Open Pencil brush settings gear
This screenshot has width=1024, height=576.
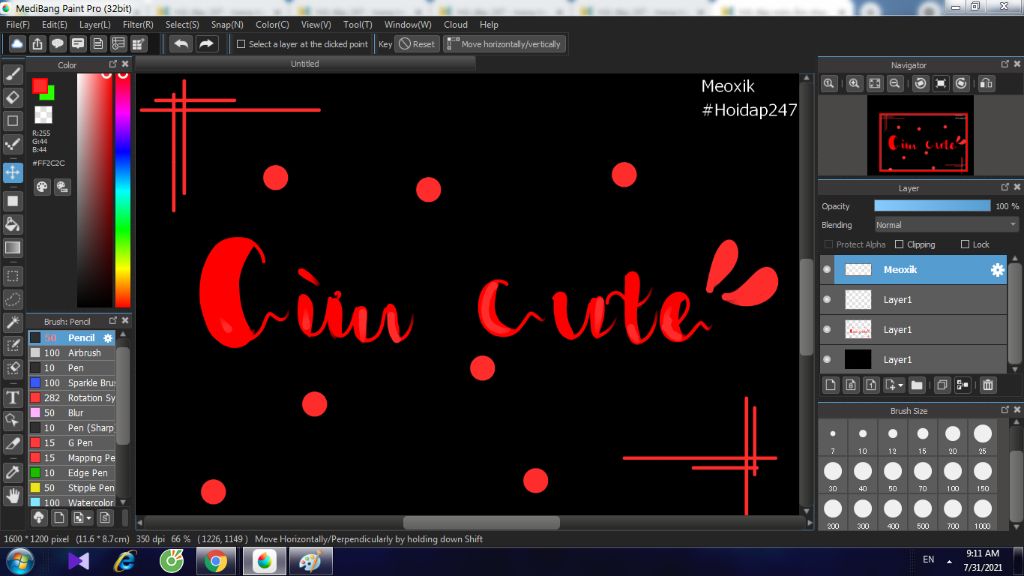coord(108,338)
